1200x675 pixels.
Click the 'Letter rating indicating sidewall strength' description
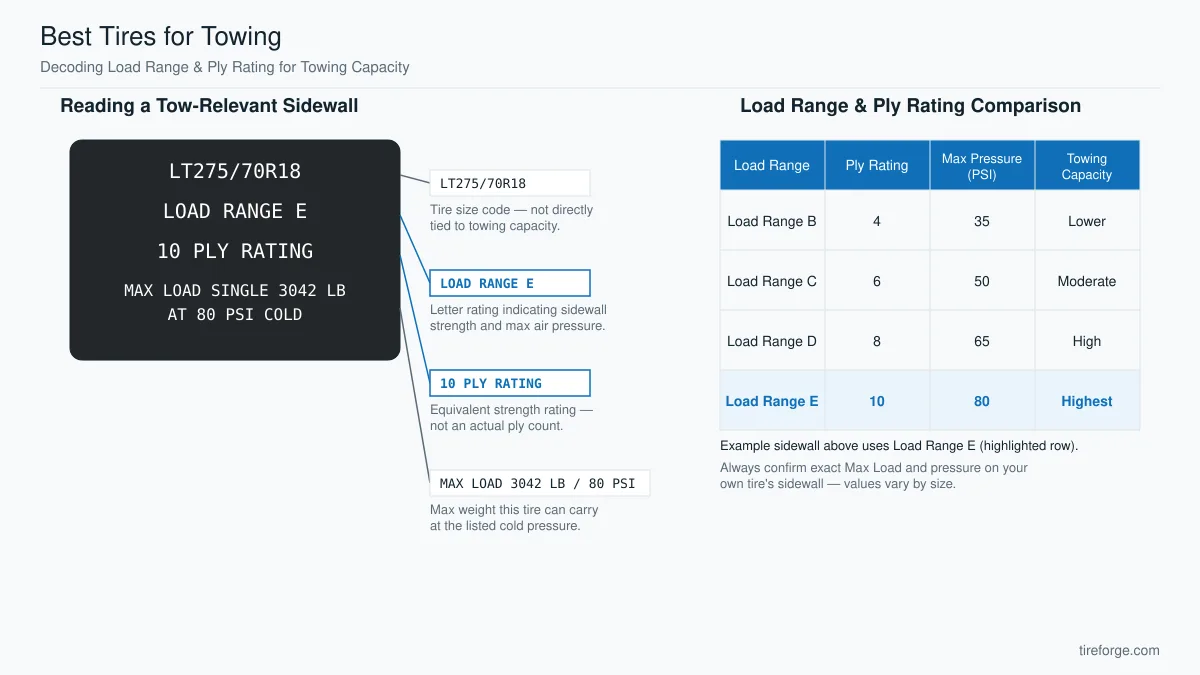pos(518,318)
